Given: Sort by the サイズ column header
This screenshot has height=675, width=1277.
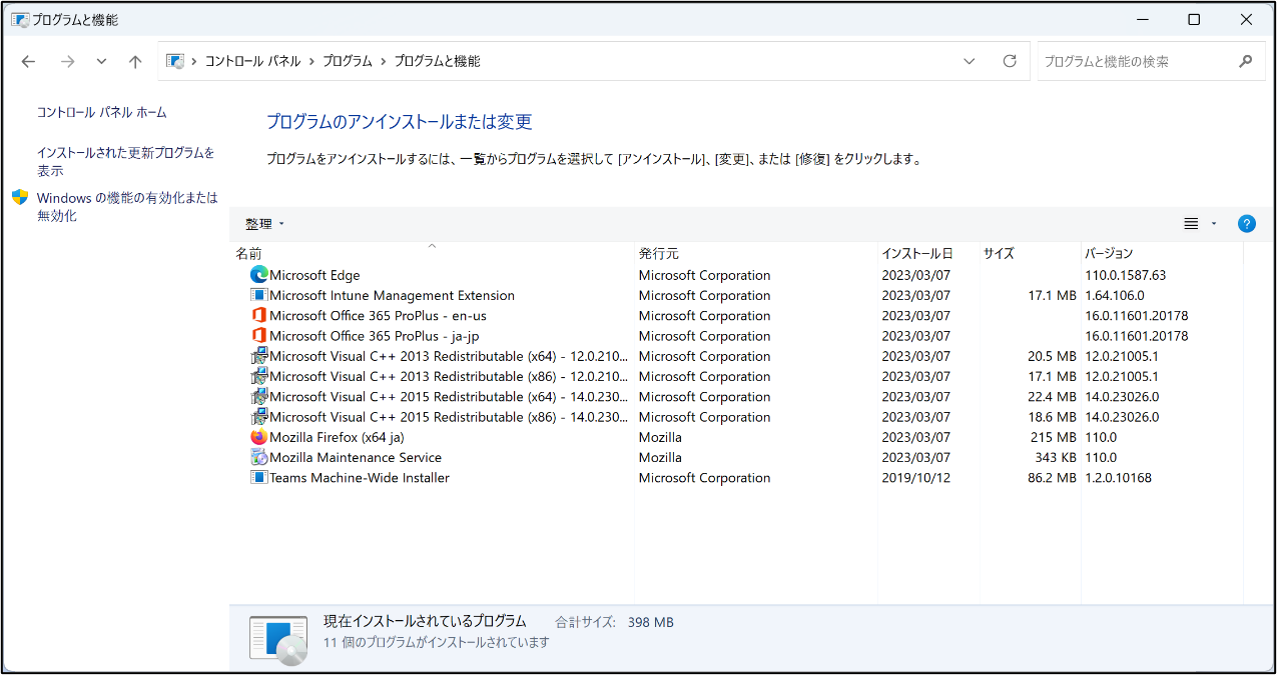Looking at the screenshot, I should coord(1030,253).
